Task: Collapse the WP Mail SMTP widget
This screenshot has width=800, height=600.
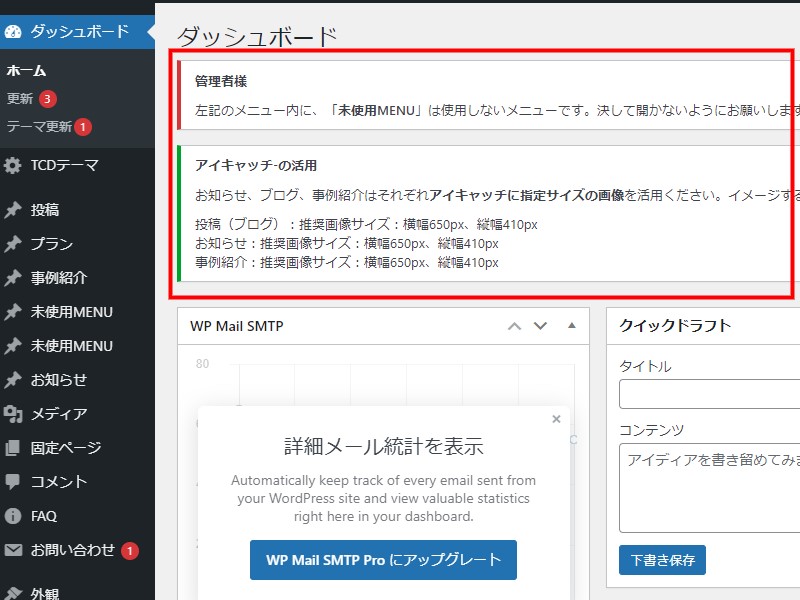Action: [x=573, y=326]
